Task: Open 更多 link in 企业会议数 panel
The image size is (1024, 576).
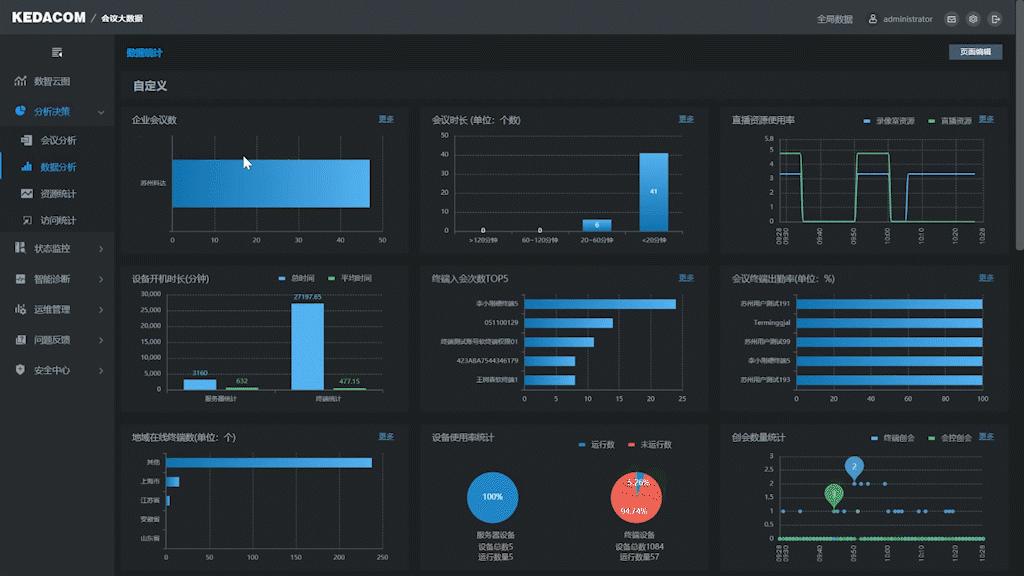Action: coord(386,119)
